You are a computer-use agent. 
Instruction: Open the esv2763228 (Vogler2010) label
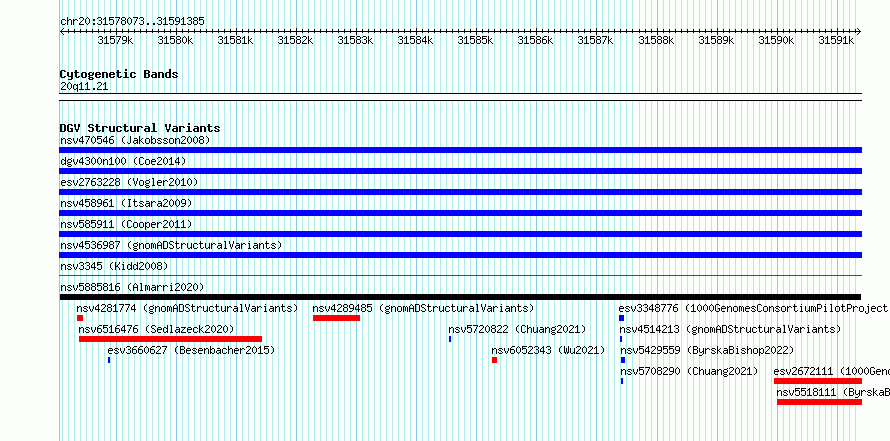pos(129,182)
